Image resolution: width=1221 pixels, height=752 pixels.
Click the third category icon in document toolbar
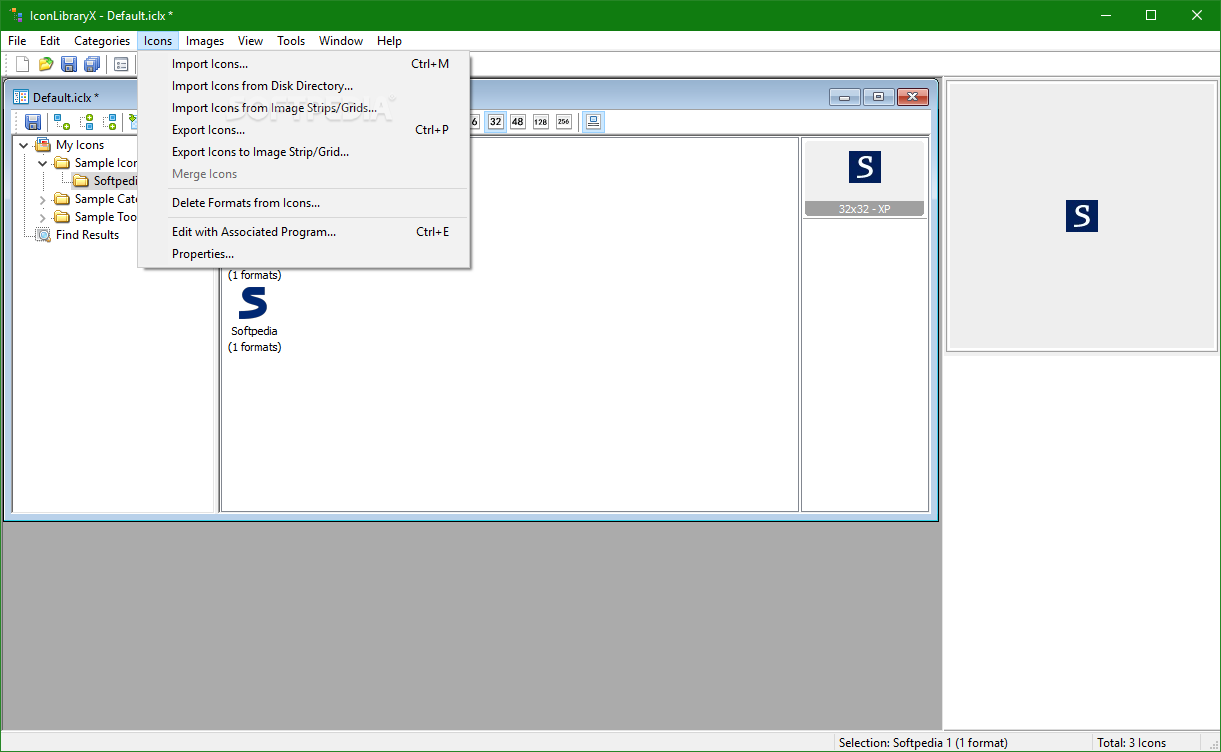[x=109, y=122]
